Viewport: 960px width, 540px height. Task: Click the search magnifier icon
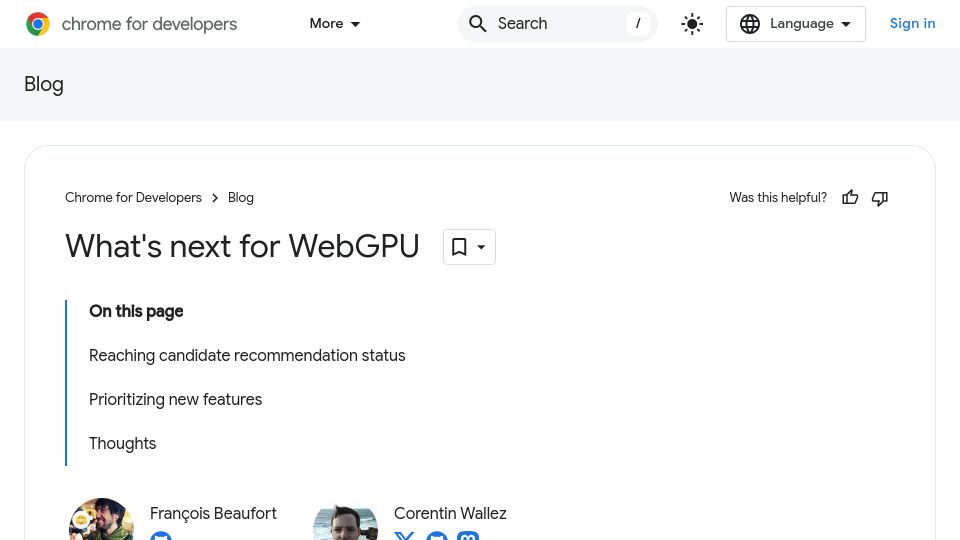[478, 24]
